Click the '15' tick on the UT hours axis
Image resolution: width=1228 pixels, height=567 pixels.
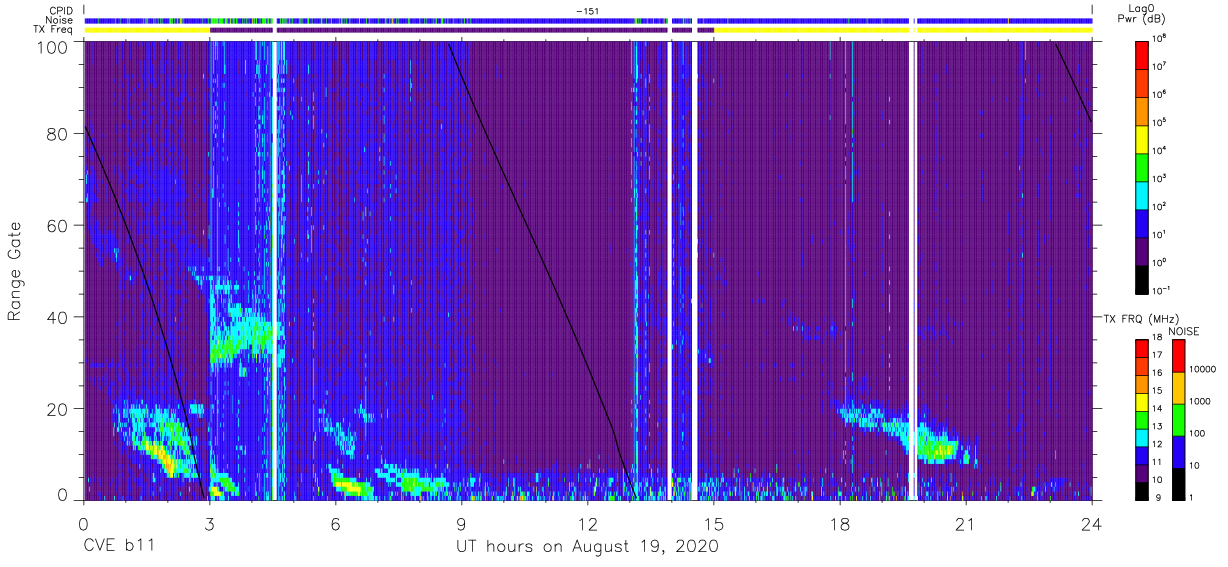point(714,523)
